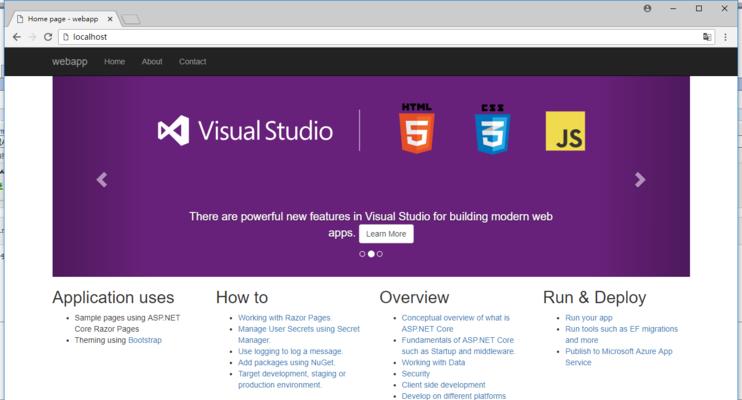The width and height of the screenshot is (742, 400).
Task: Click the browser forward arrow
Action: tap(32, 37)
